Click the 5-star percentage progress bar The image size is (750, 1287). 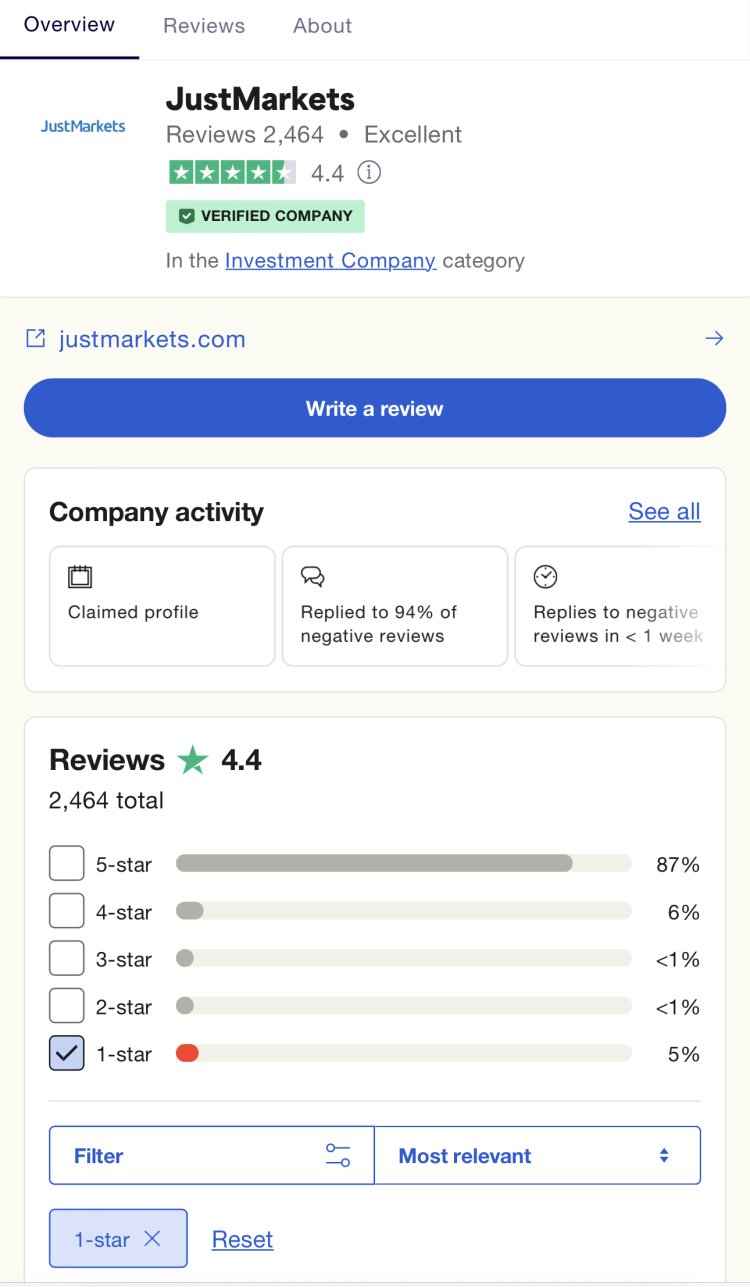[400, 862]
